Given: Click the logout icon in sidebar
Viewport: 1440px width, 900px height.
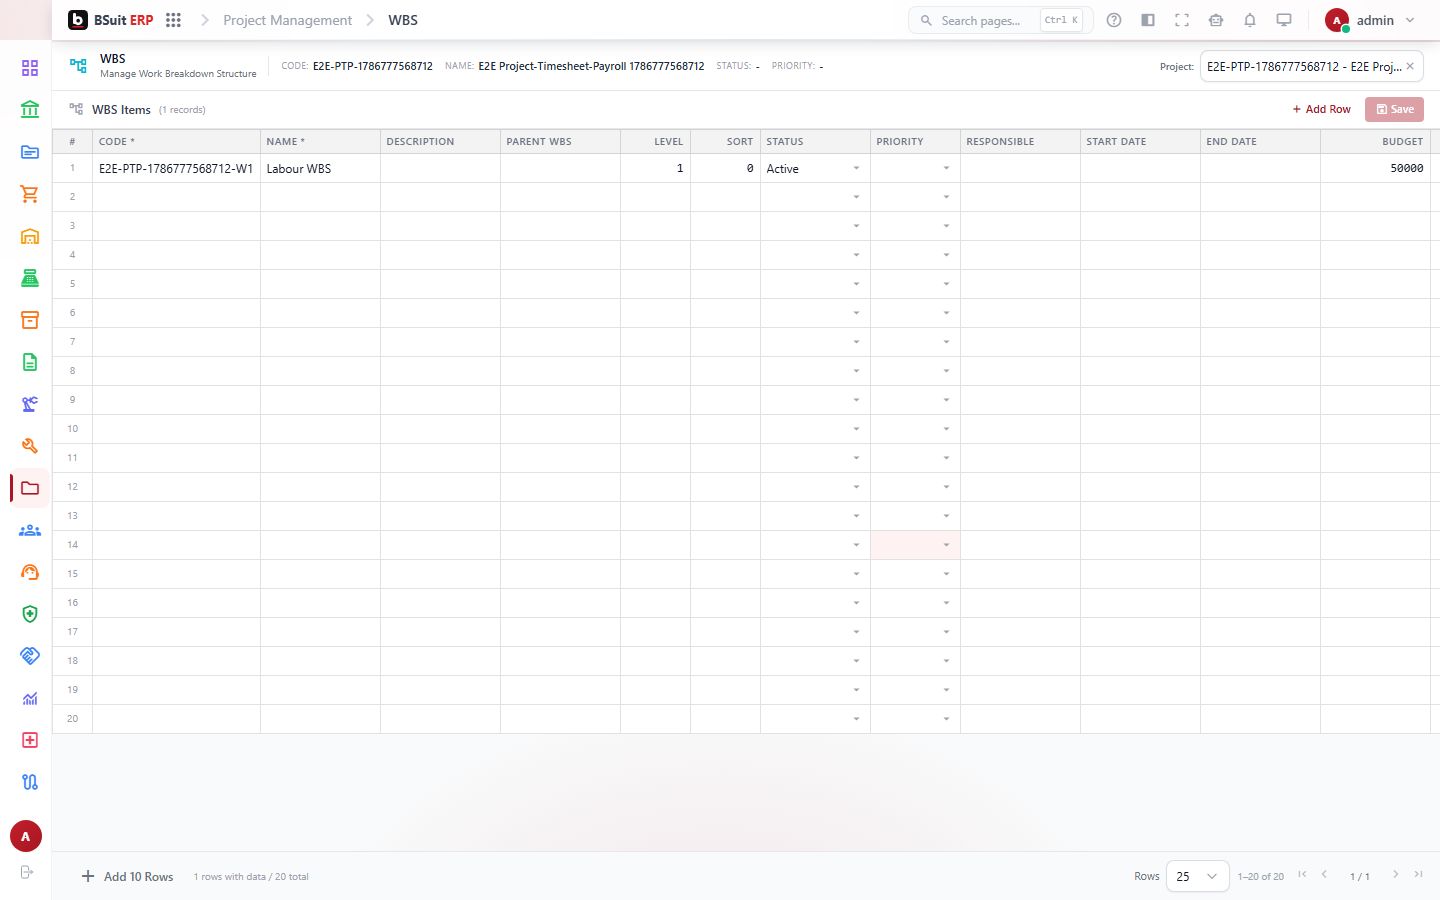Looking at the screenshot, I should pos(27,872).
